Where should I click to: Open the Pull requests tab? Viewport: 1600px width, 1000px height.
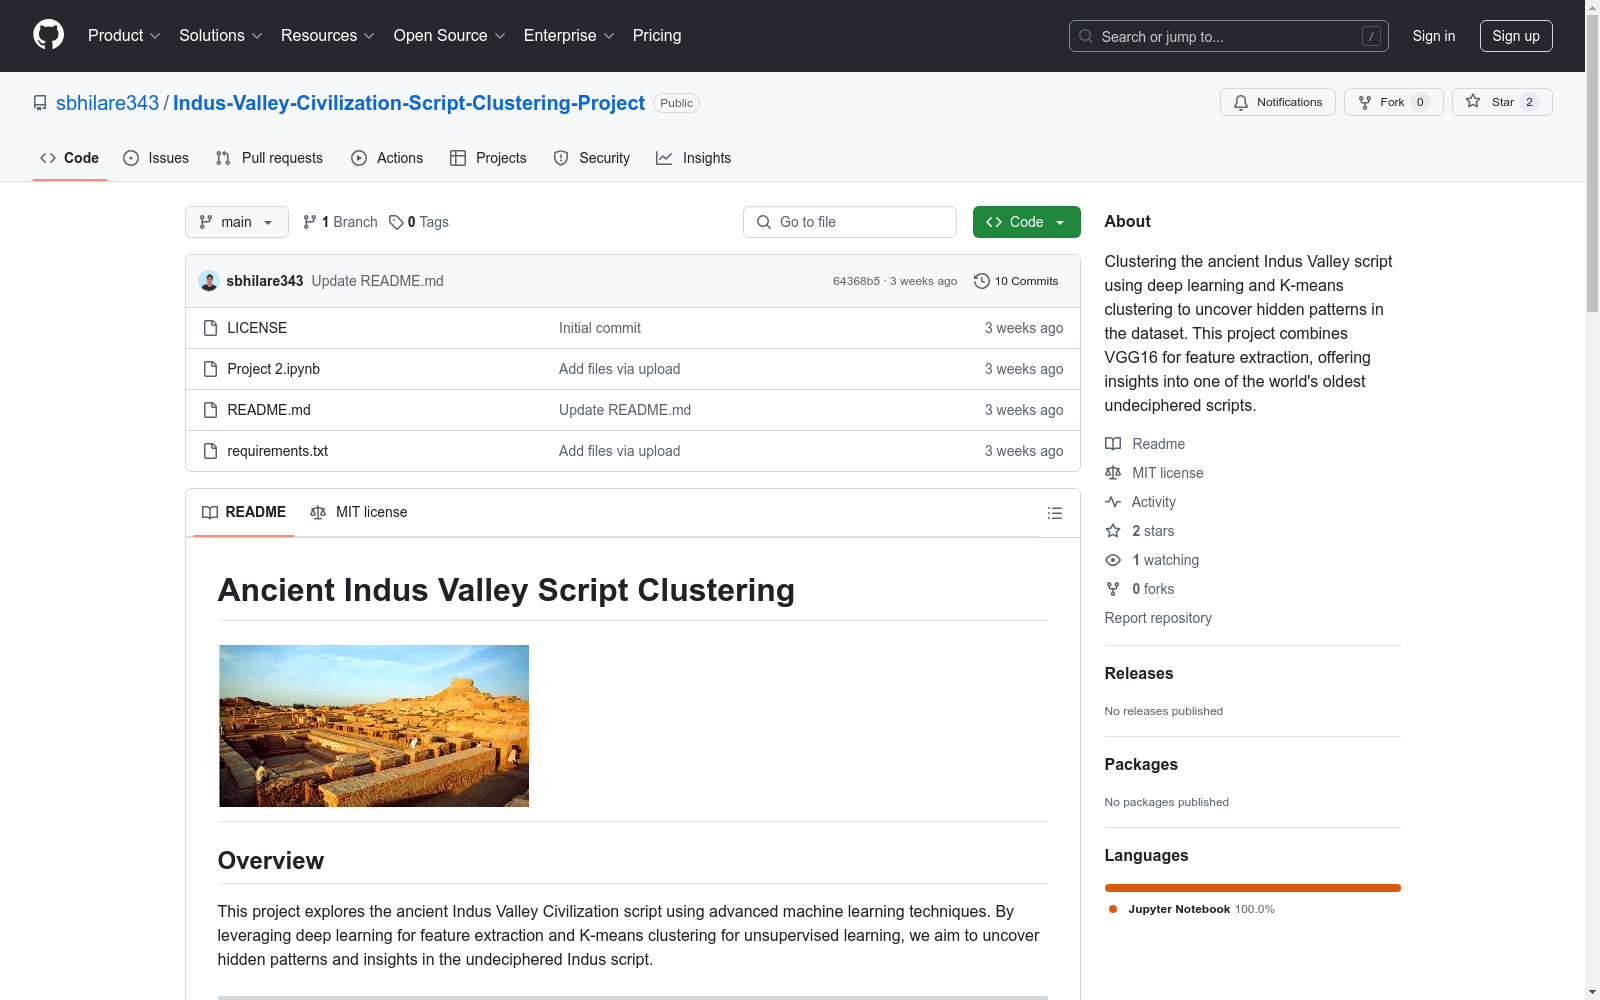(269, 158)
